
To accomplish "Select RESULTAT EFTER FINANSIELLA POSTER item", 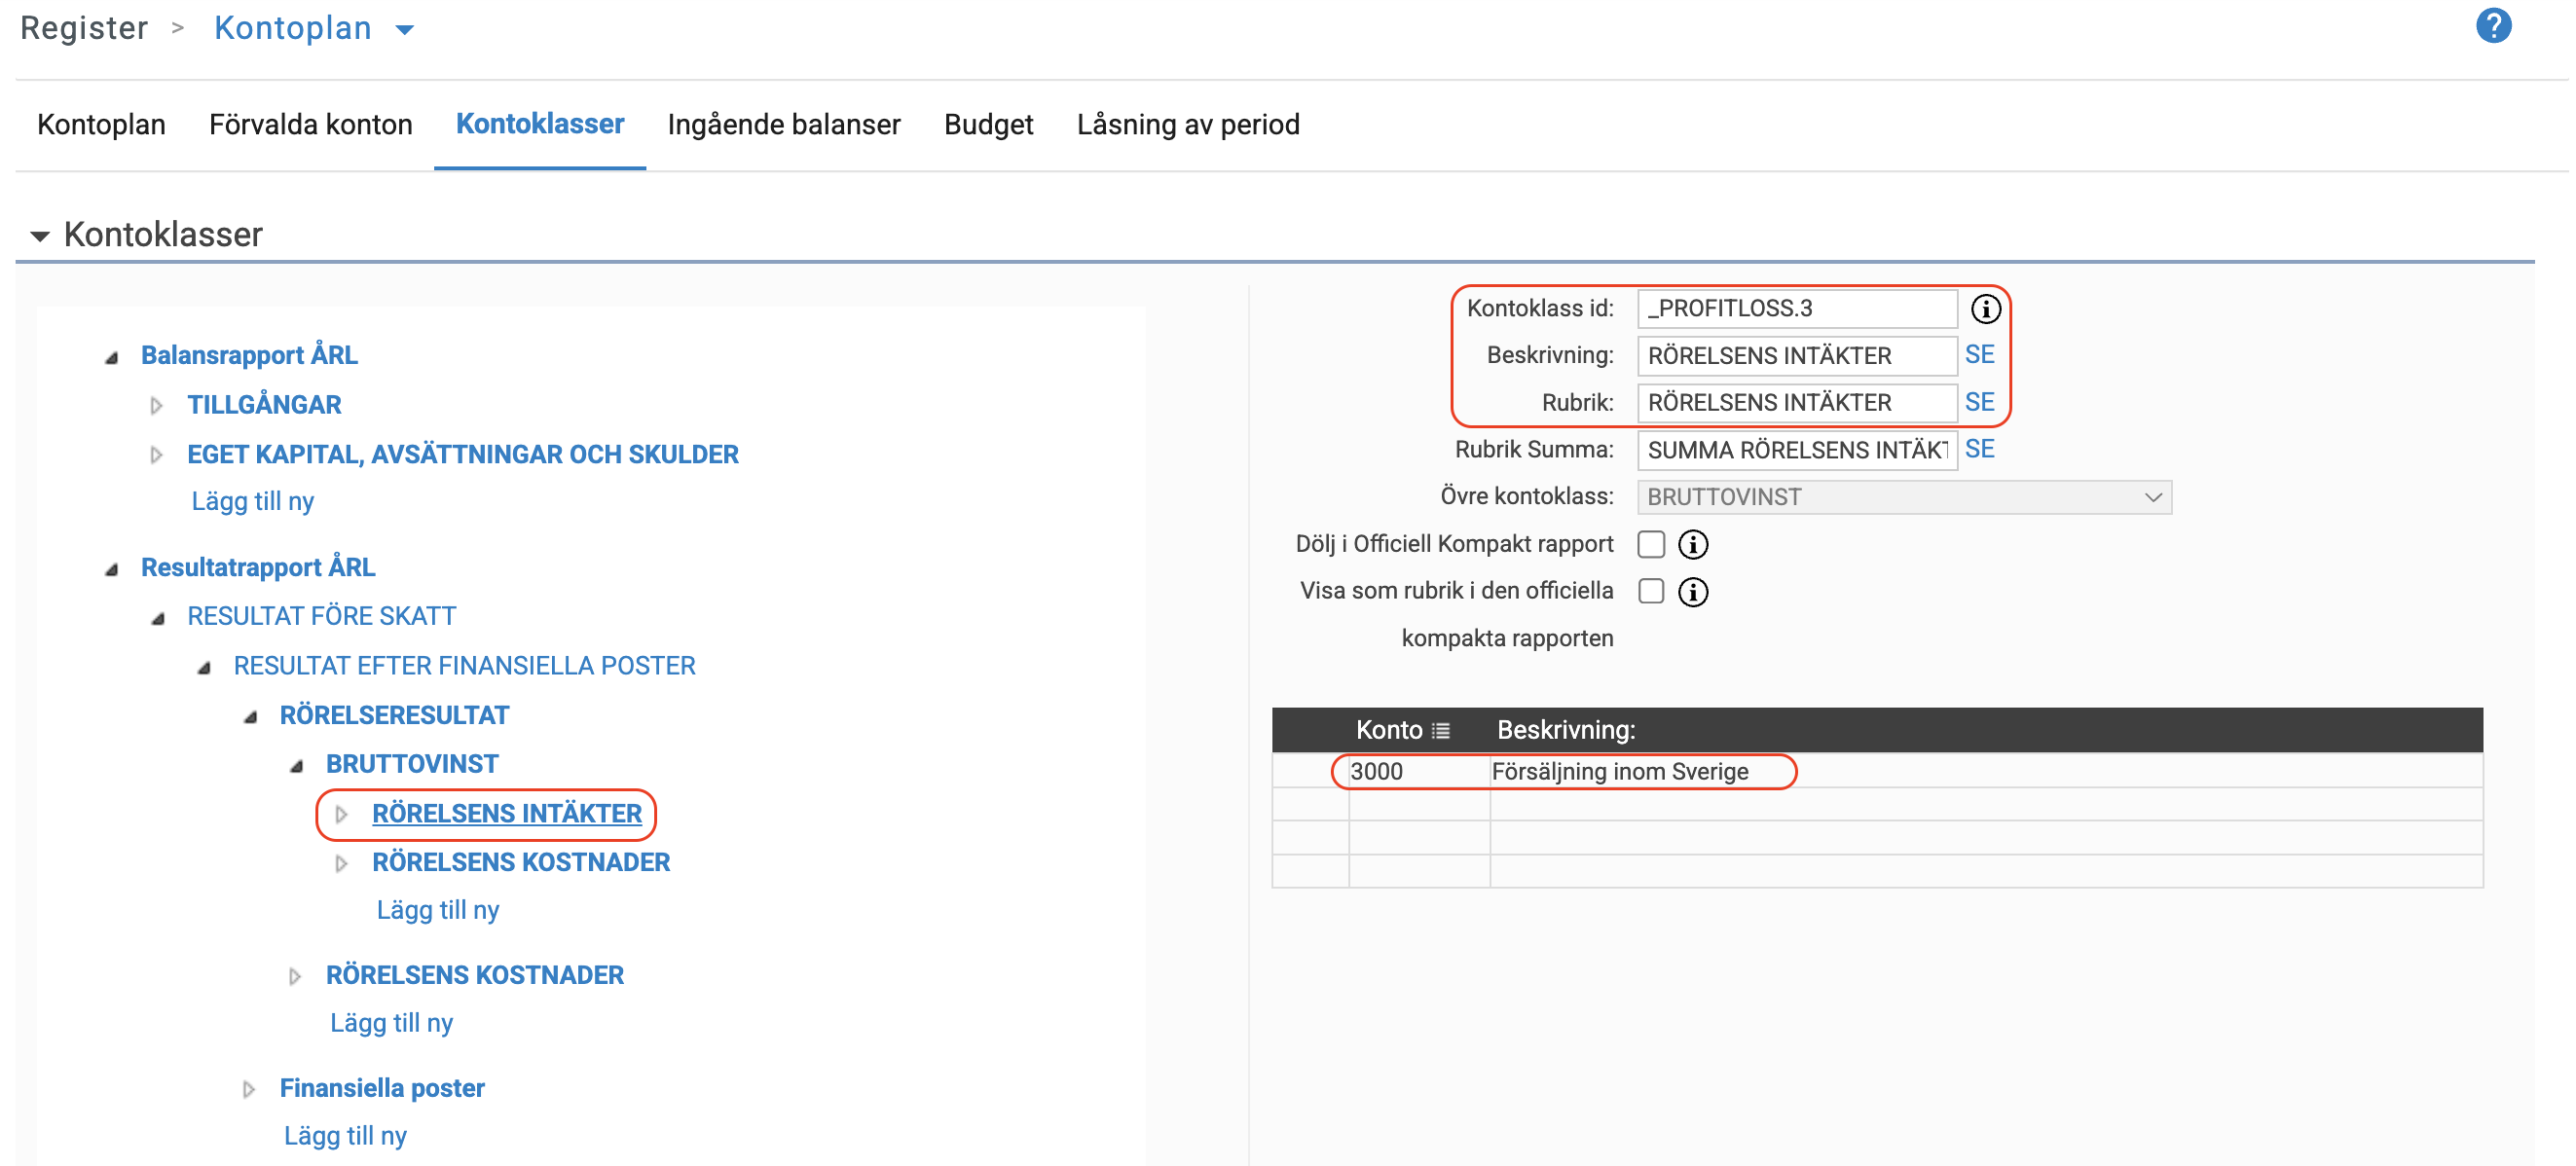I will (465, 666).
